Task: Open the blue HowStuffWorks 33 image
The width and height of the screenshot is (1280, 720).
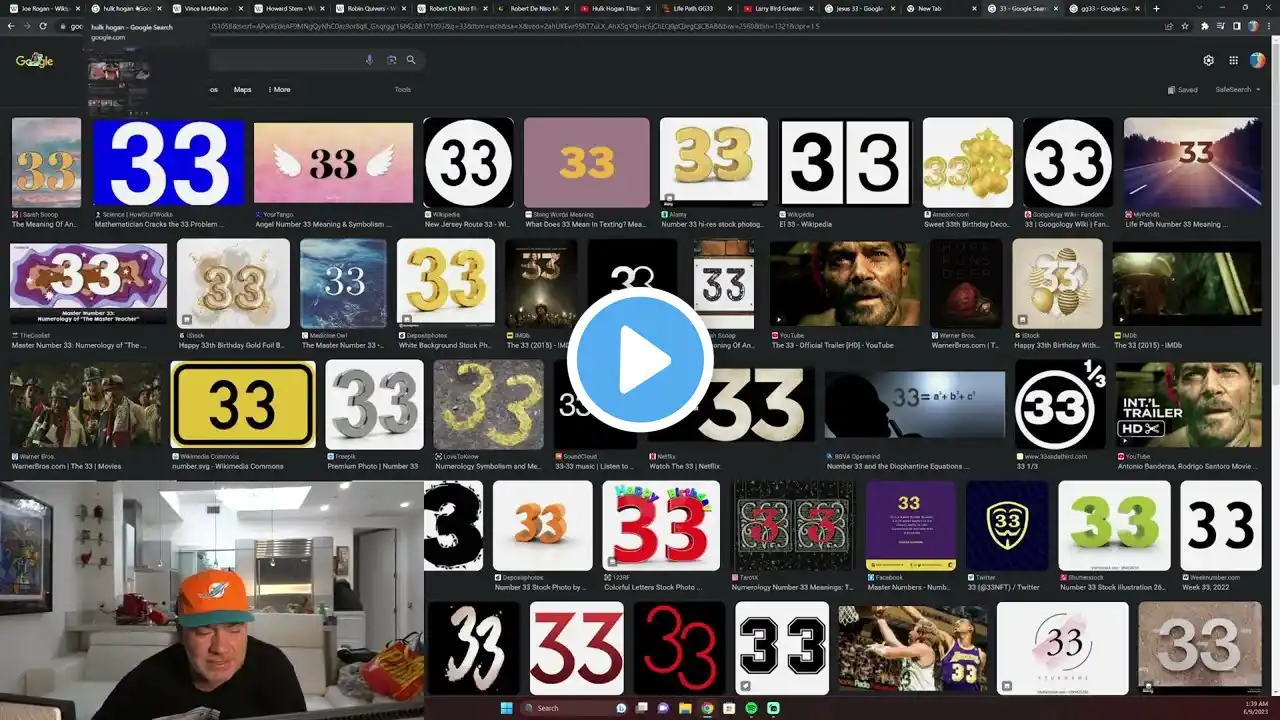Action: (x=168, y=162)
